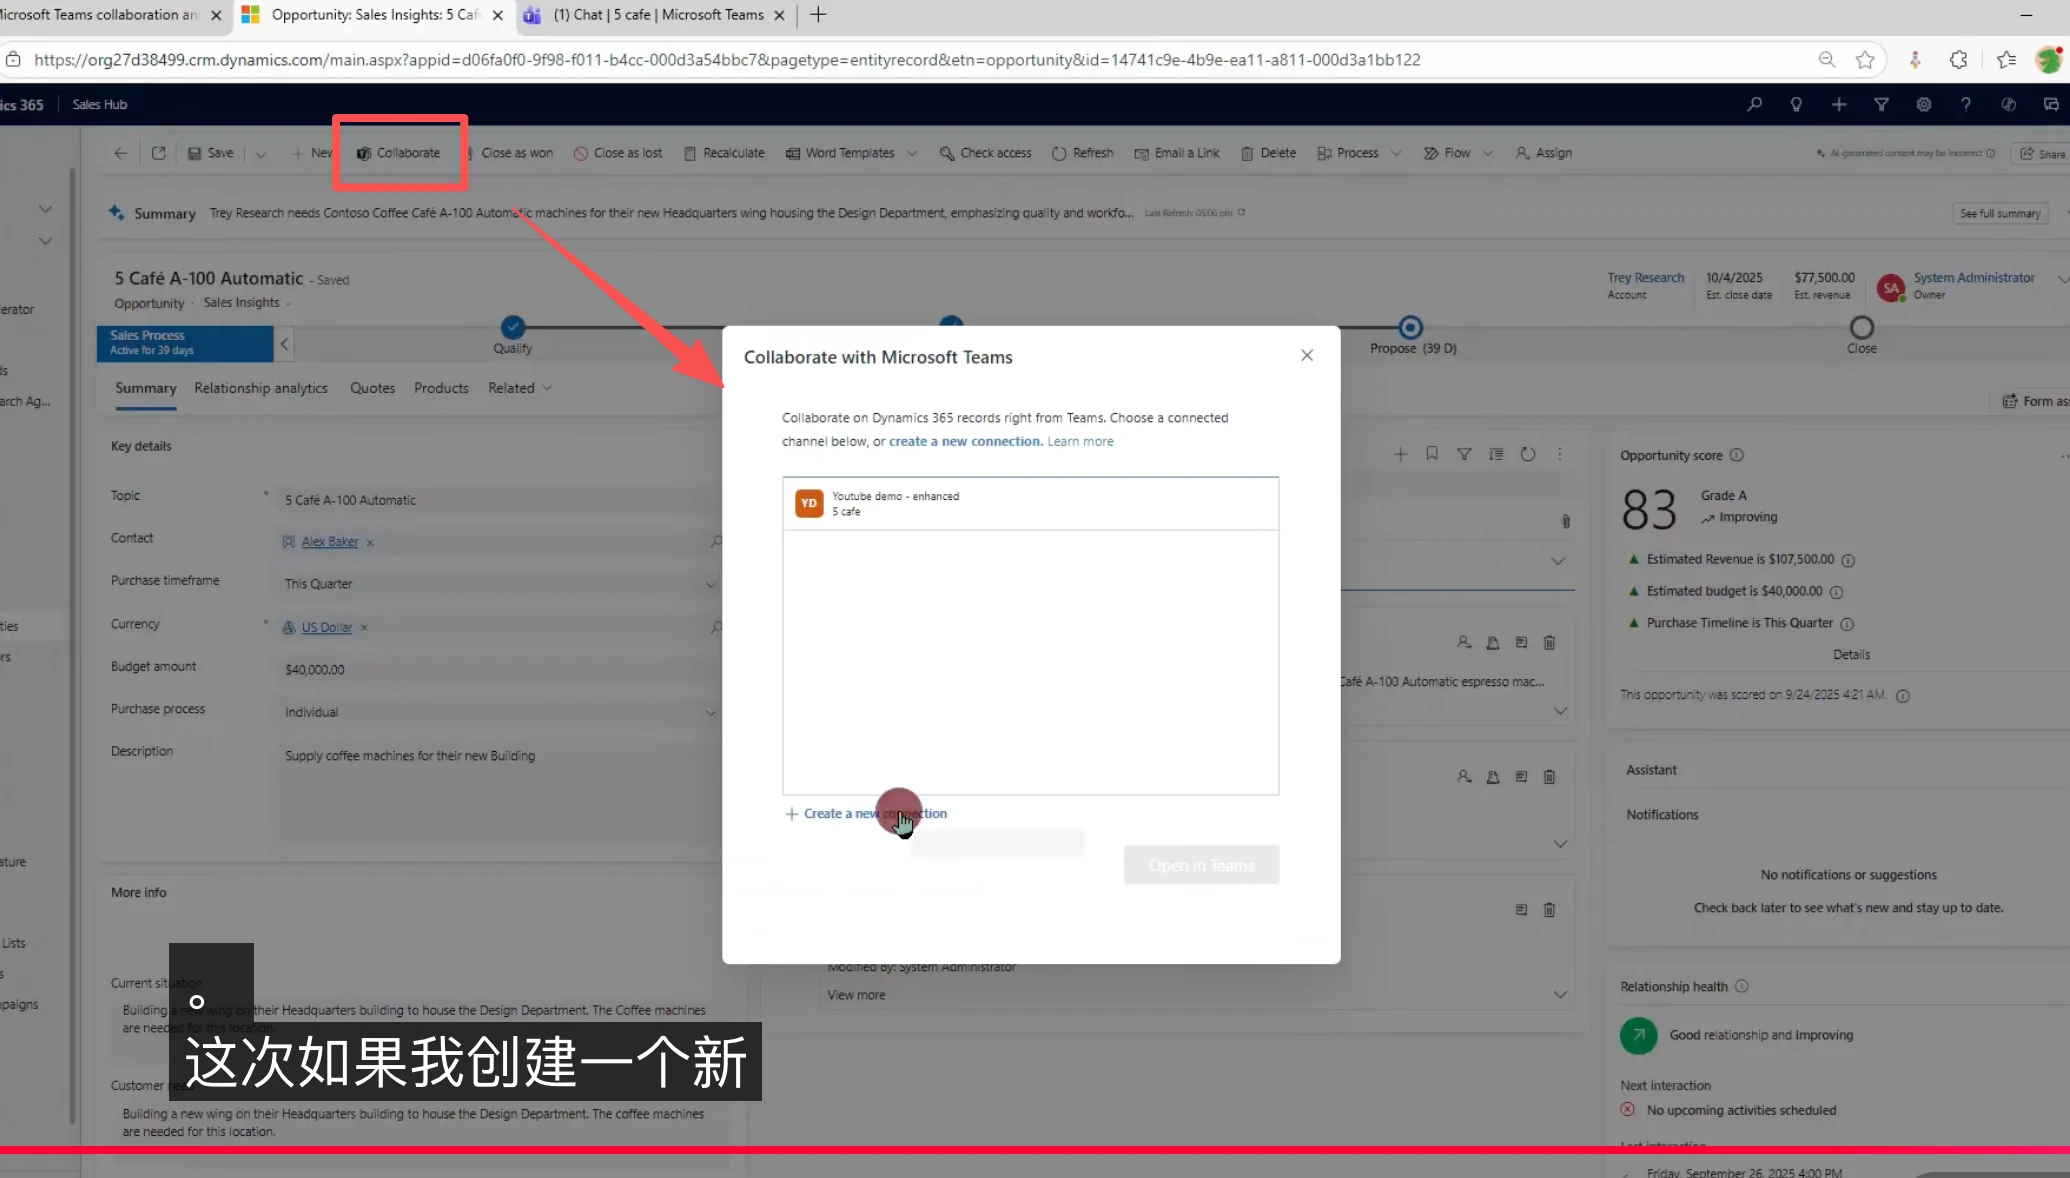Screen dimensions: 2070x1178
Task: Open the timeline more options ellipsis
Action: point(1560,454)
